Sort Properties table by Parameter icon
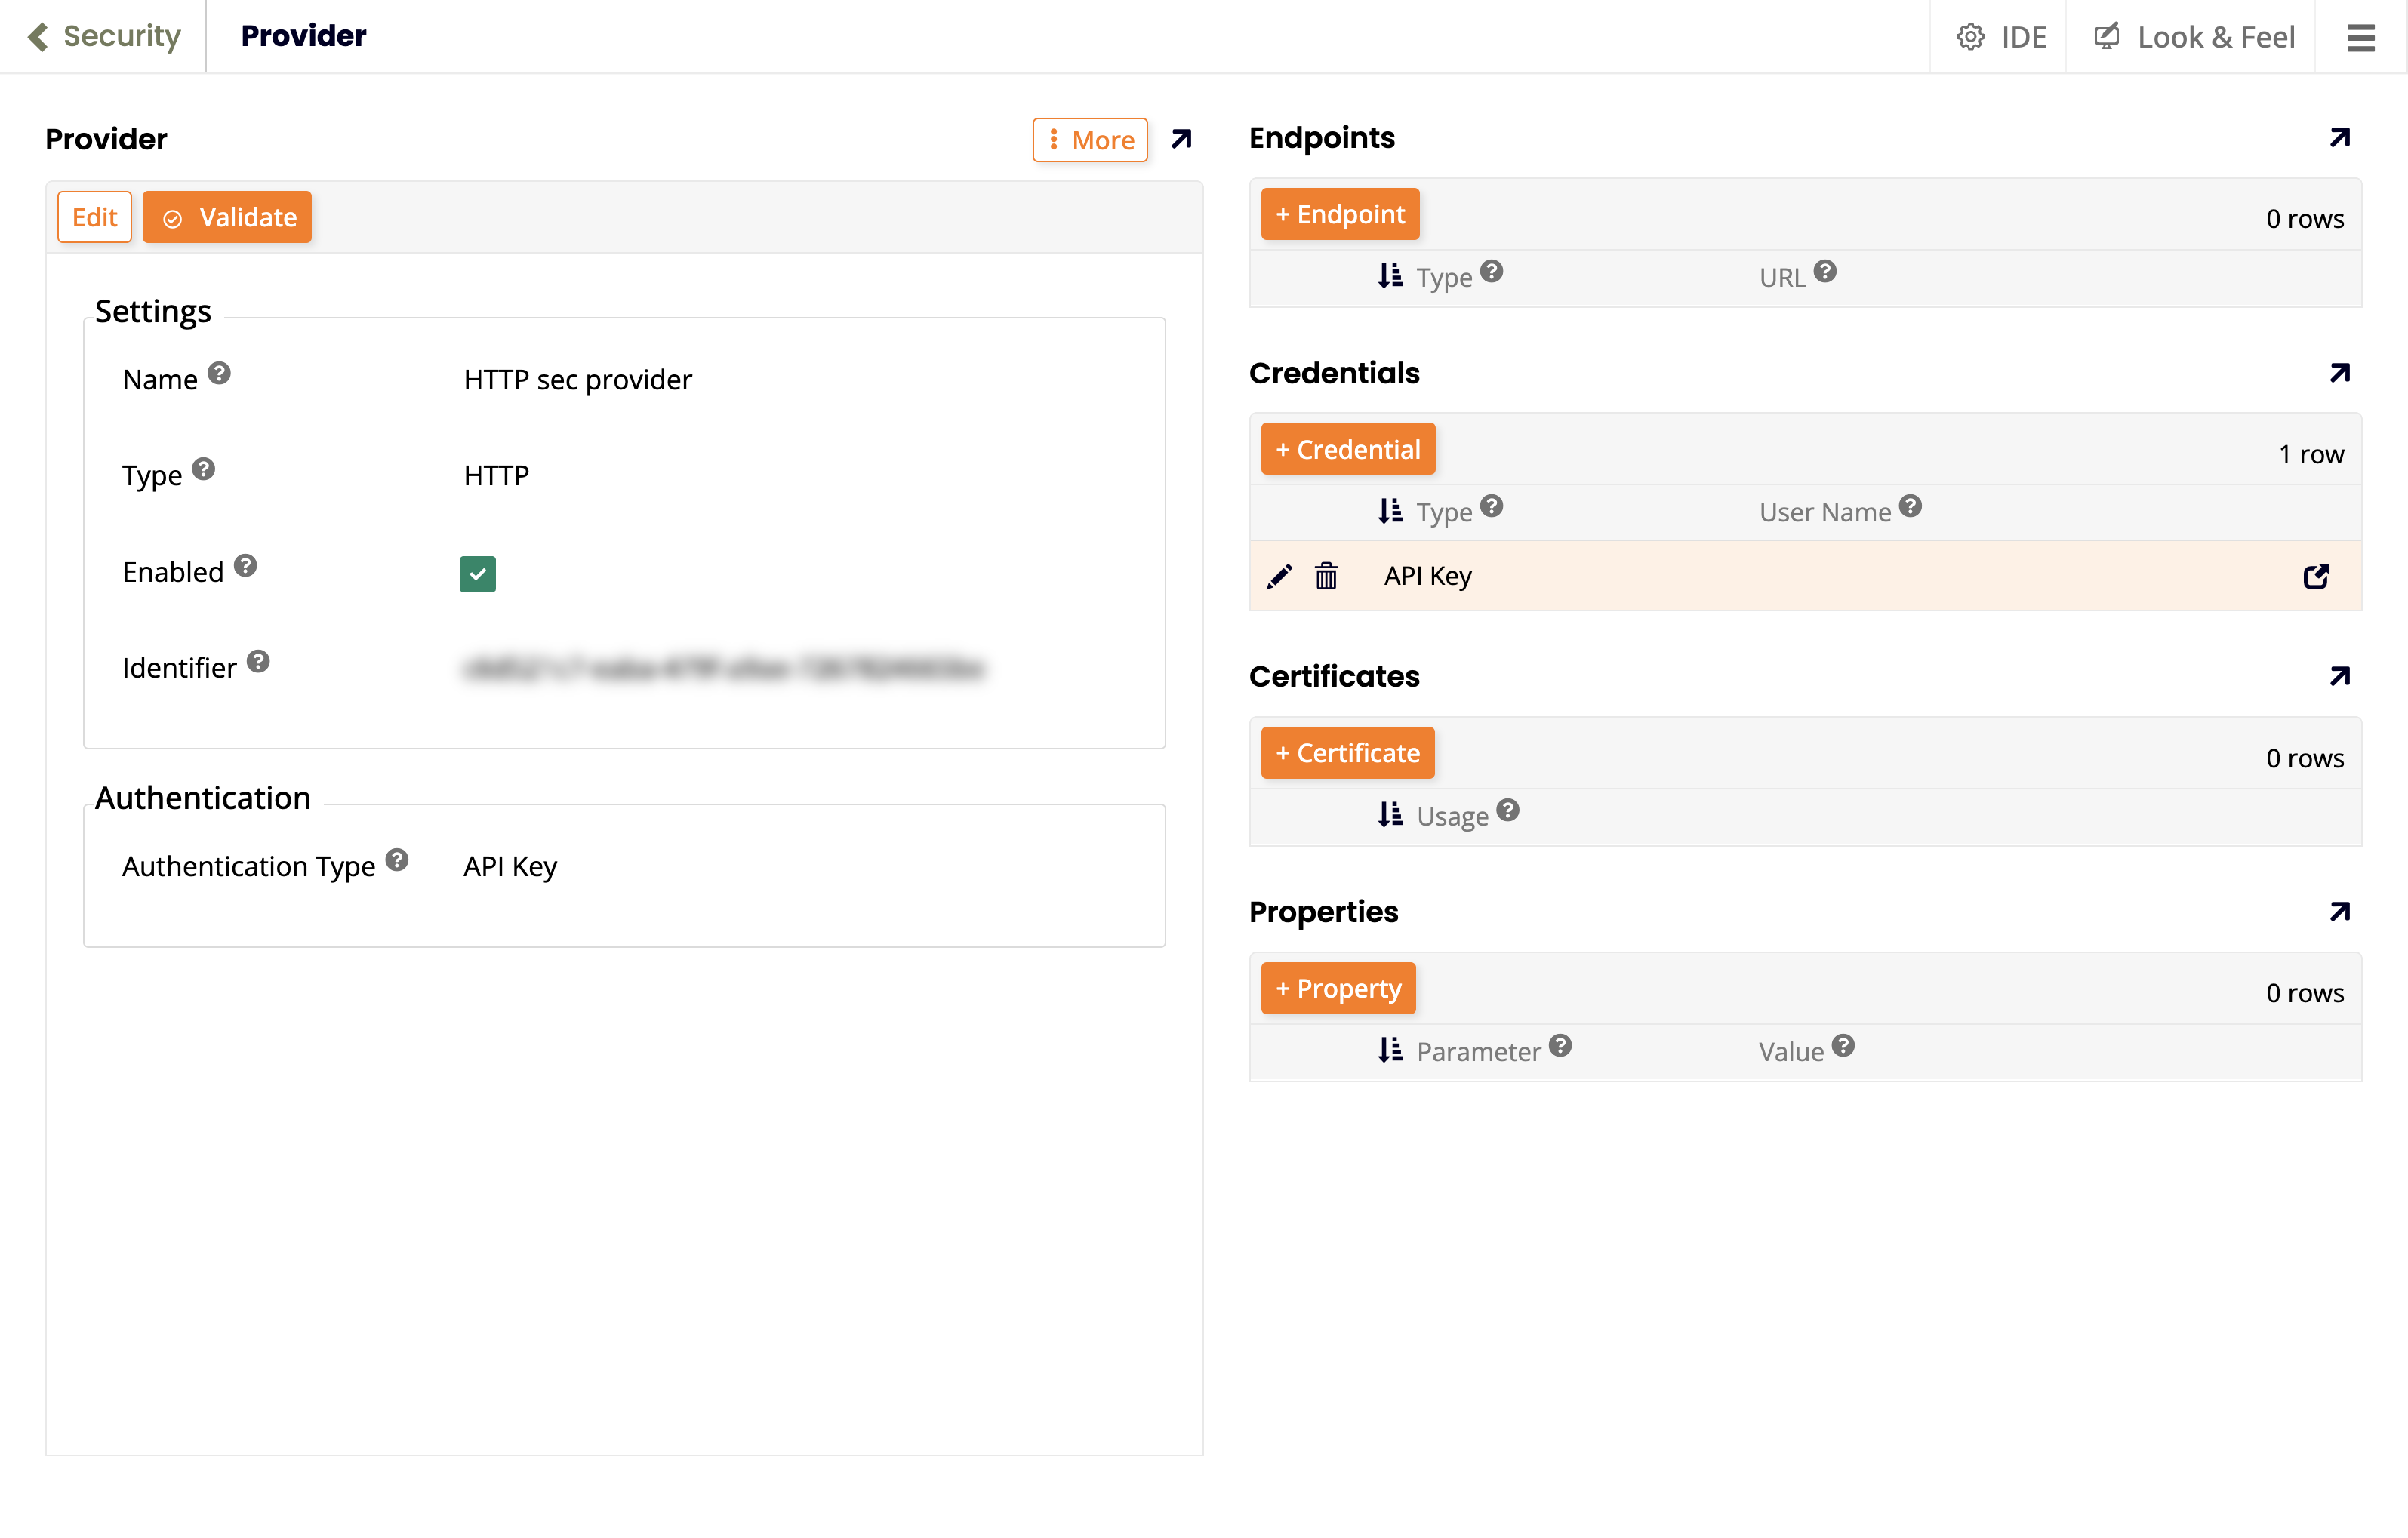 coord(1390,1049)
